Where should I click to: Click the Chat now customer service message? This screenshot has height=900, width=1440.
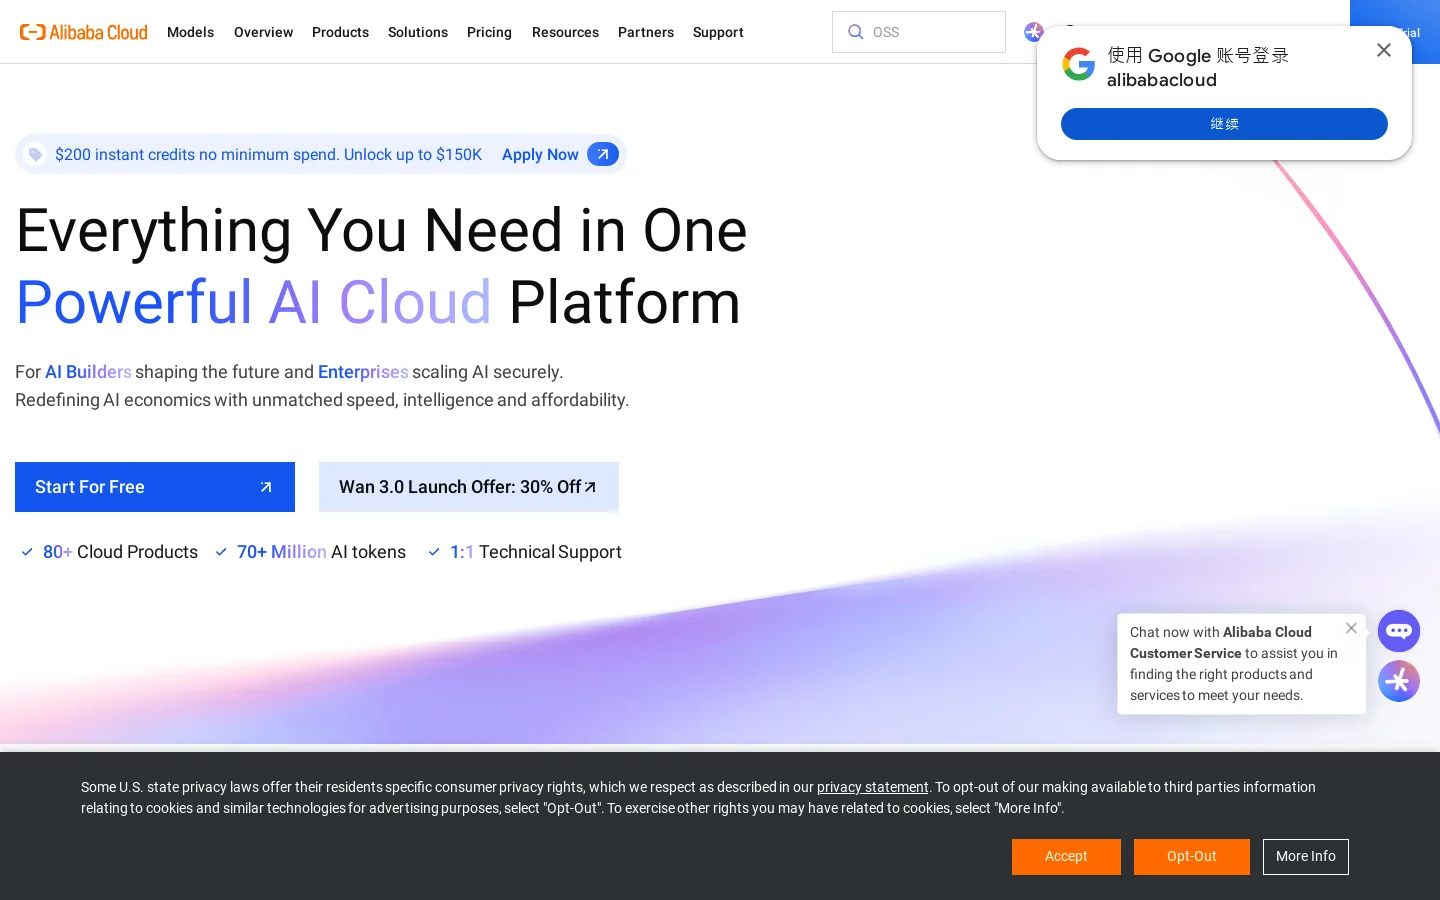[1234, 664]
